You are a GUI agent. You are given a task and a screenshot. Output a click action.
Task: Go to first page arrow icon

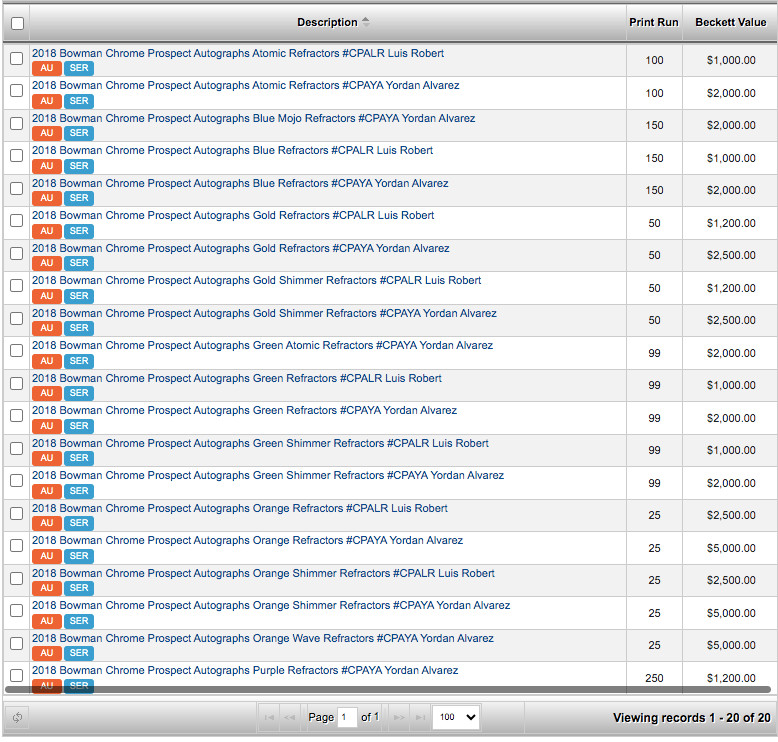click(x=269, y=717)
